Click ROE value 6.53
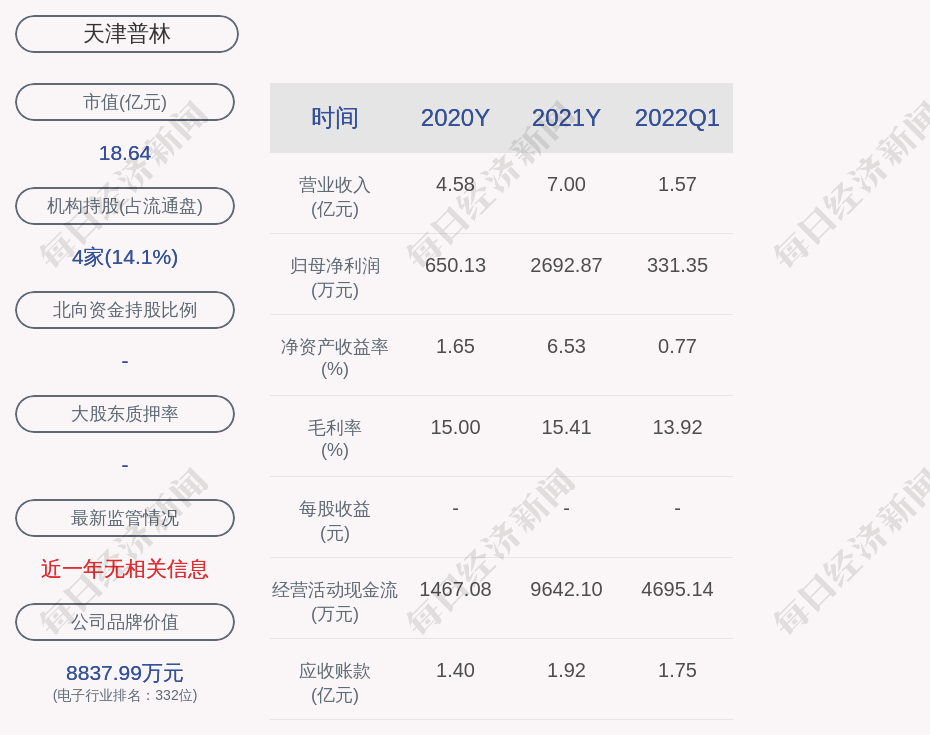The width and height of the screenshot is (930, 735). 566,346
